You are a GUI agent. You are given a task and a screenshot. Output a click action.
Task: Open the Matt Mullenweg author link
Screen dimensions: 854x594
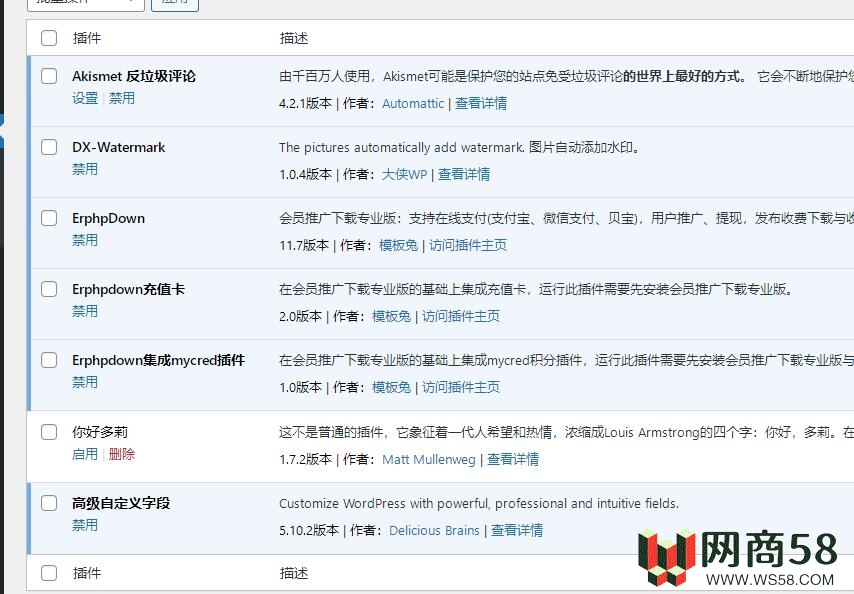point(429,460)
